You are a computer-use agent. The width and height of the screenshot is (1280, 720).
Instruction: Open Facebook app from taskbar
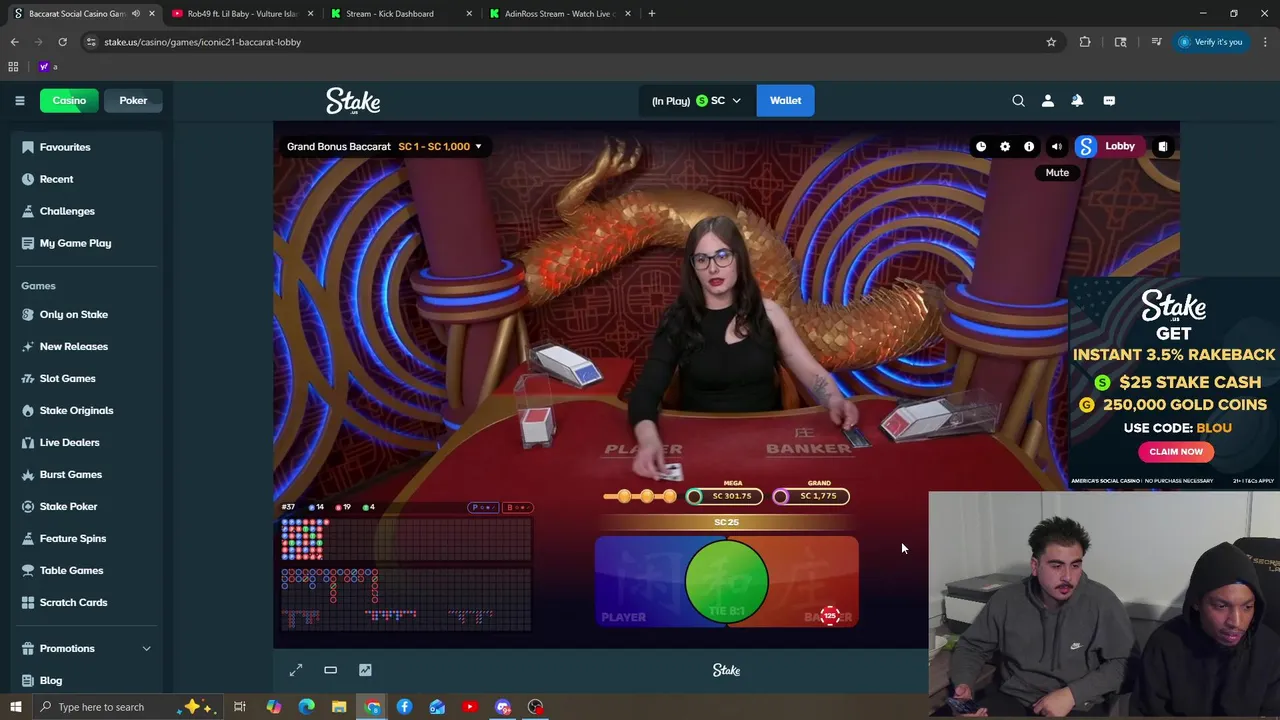click(x=404, y=707)
